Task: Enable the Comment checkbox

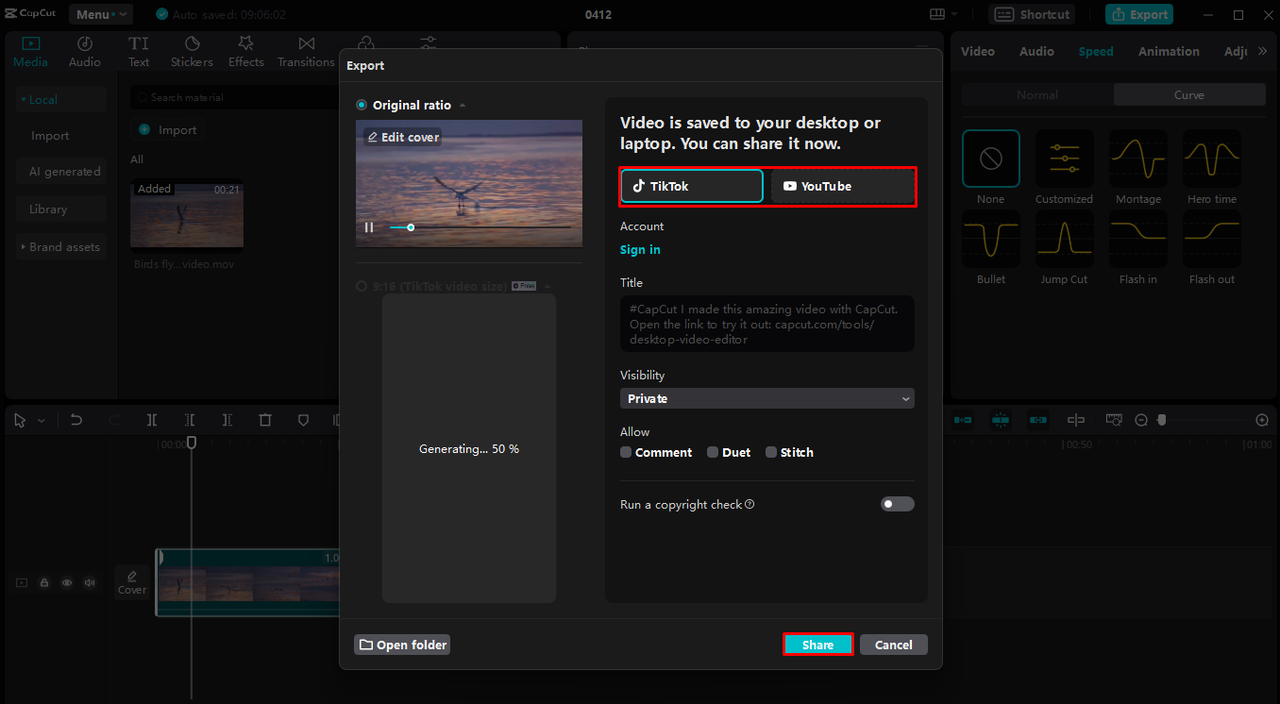Action: 626,452
